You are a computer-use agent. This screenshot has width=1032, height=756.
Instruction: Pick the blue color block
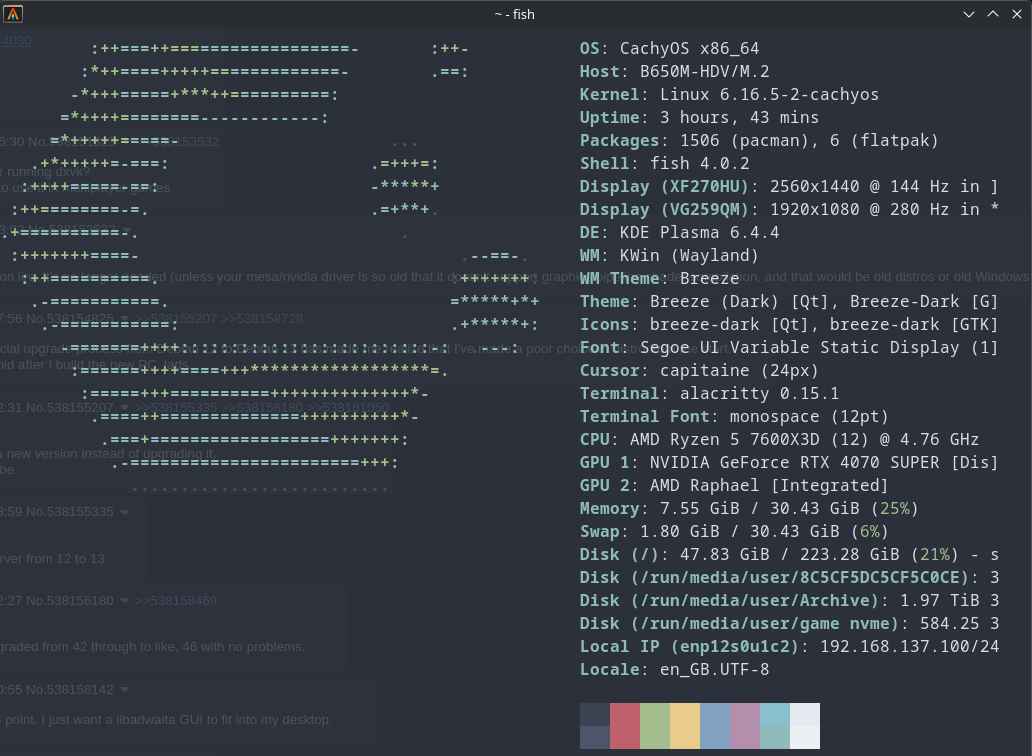[715, 725]
